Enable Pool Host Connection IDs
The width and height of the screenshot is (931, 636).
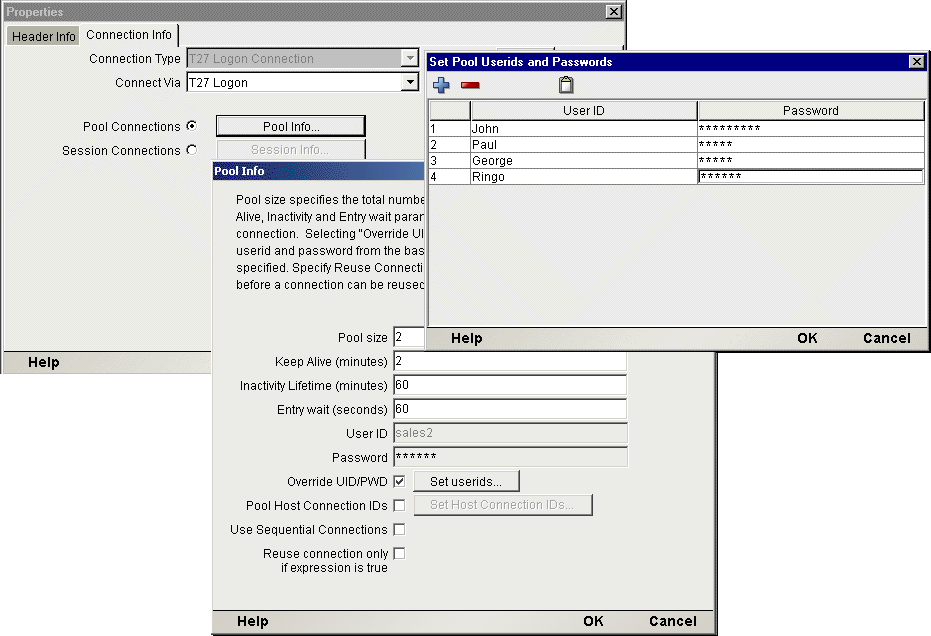[399, 505]
